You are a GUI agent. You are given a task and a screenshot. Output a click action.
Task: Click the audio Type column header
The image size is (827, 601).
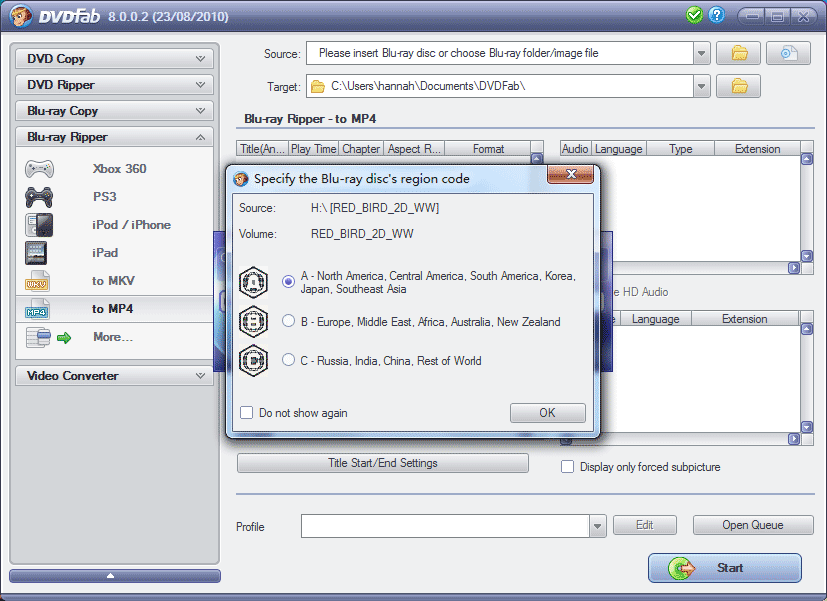pyautogui.click(x=680, y=149)
